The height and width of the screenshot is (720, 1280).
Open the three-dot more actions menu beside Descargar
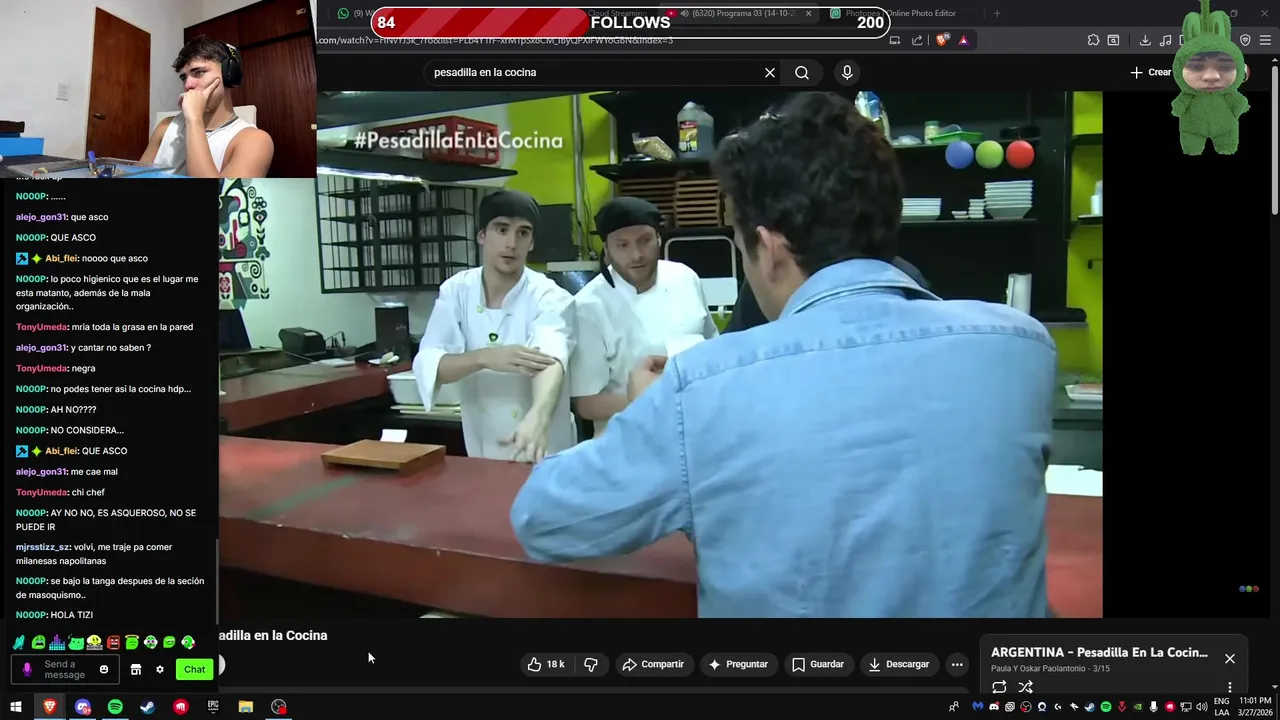(x=957, y=664)
